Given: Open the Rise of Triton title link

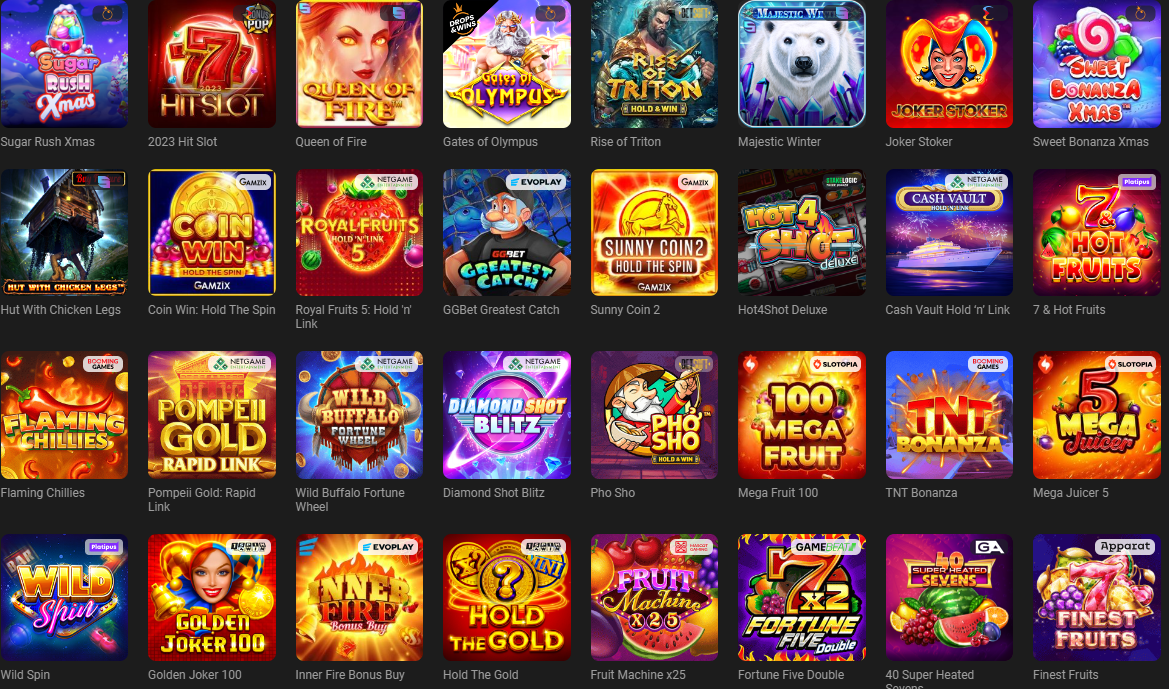Looking at the screenshot, I should [x=626, y=142].
